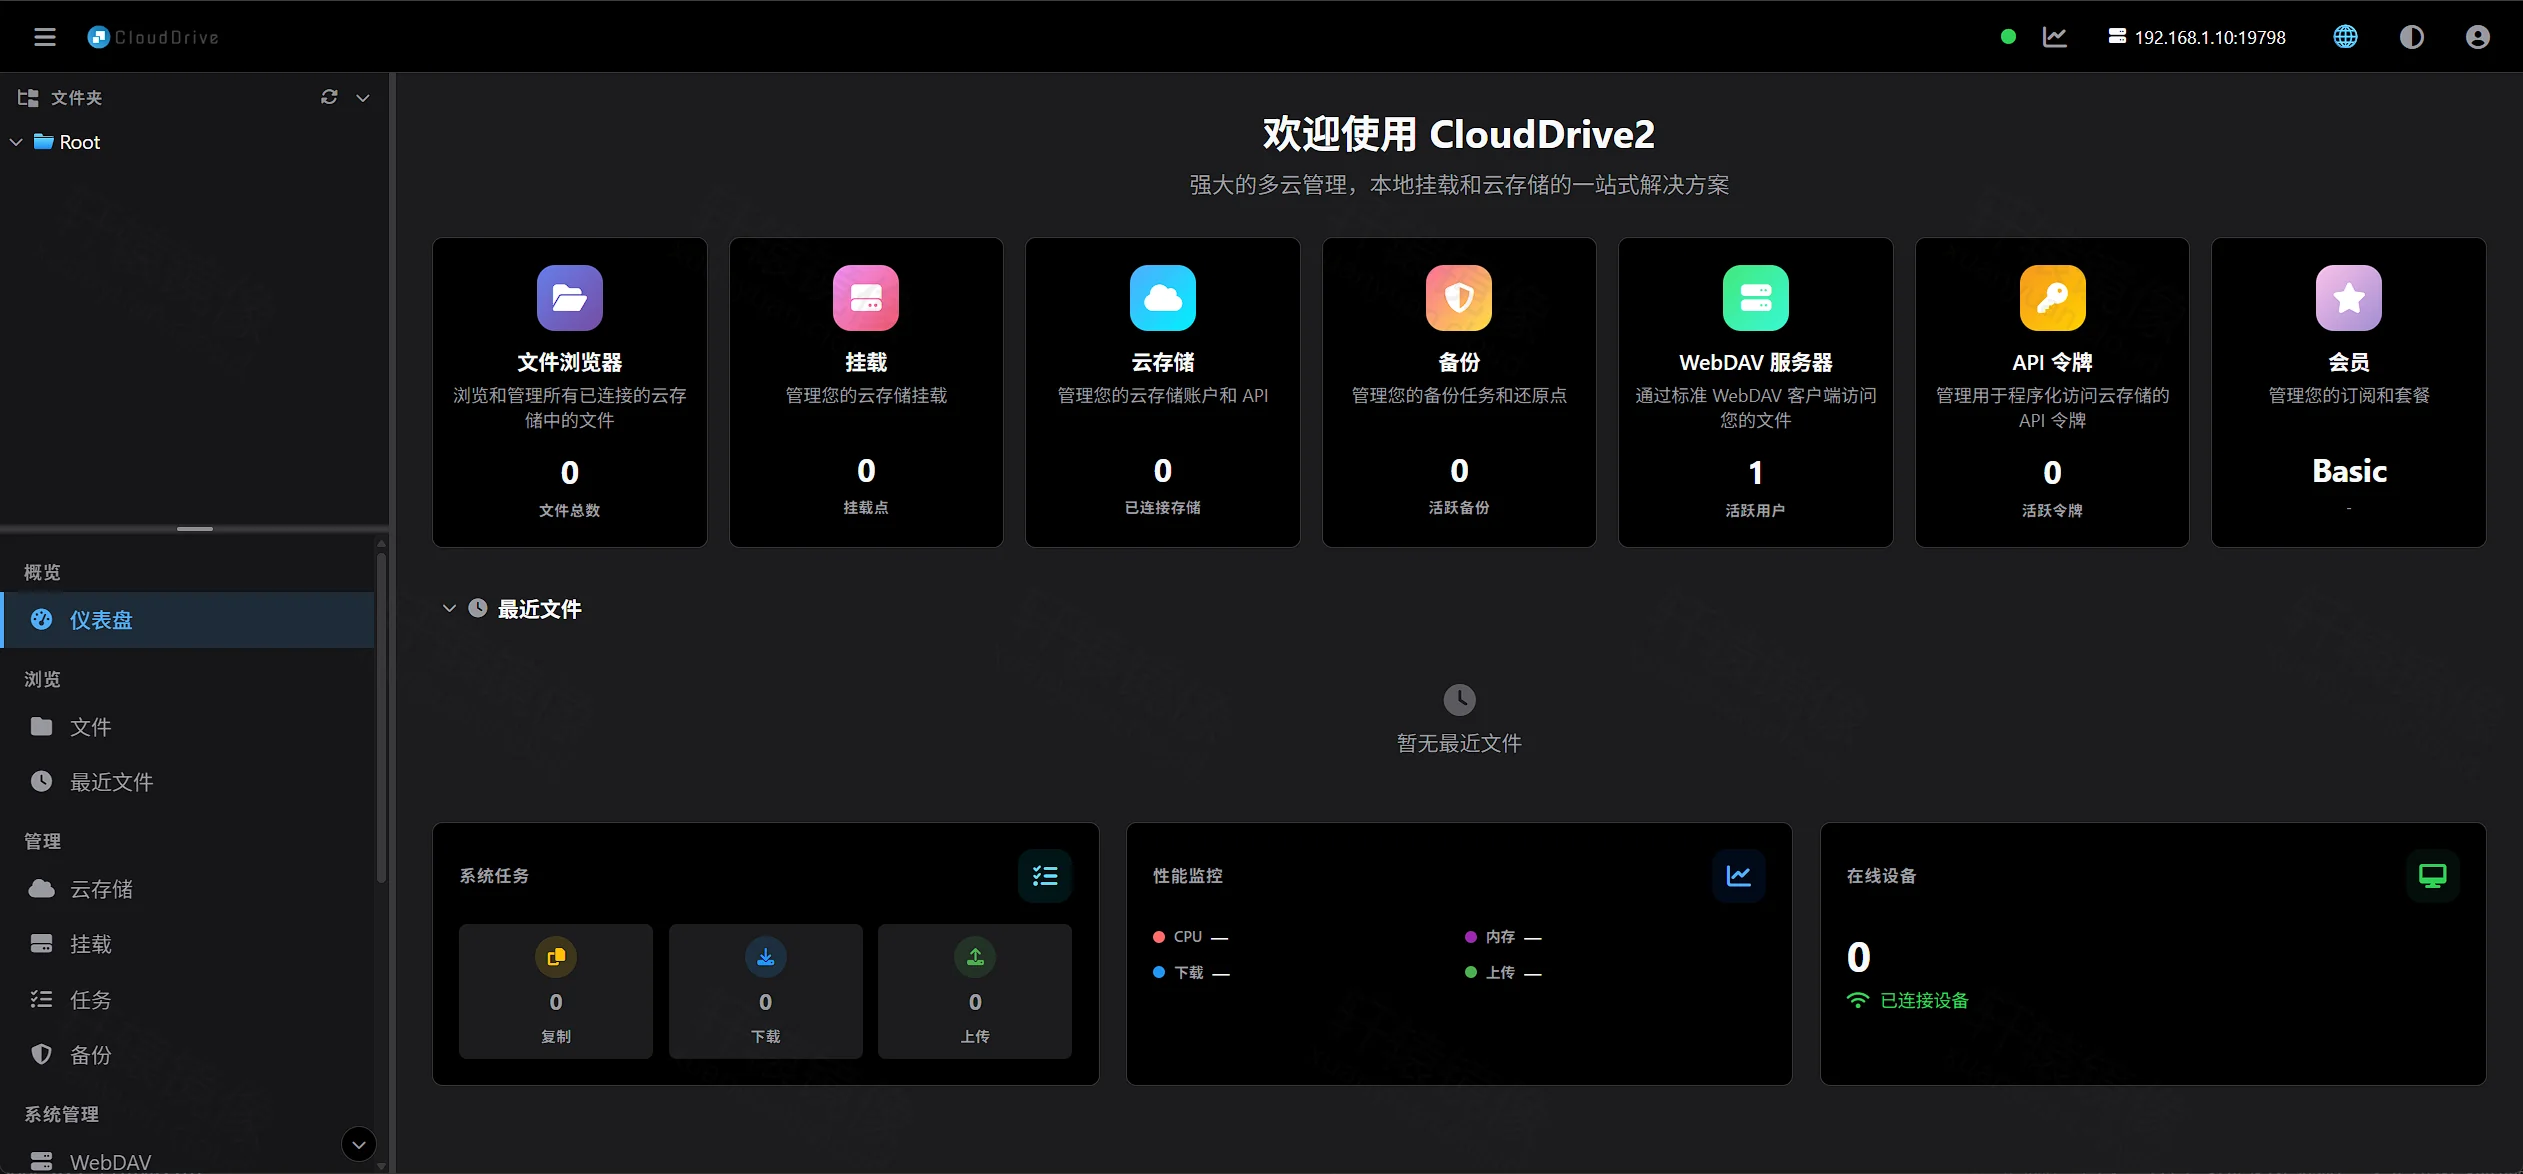Image resolution: width=2523 pixels, height=1174 pixels.
Task: Click the CPU metric label
Action: pyautogui.click(x=1188, y=937)
